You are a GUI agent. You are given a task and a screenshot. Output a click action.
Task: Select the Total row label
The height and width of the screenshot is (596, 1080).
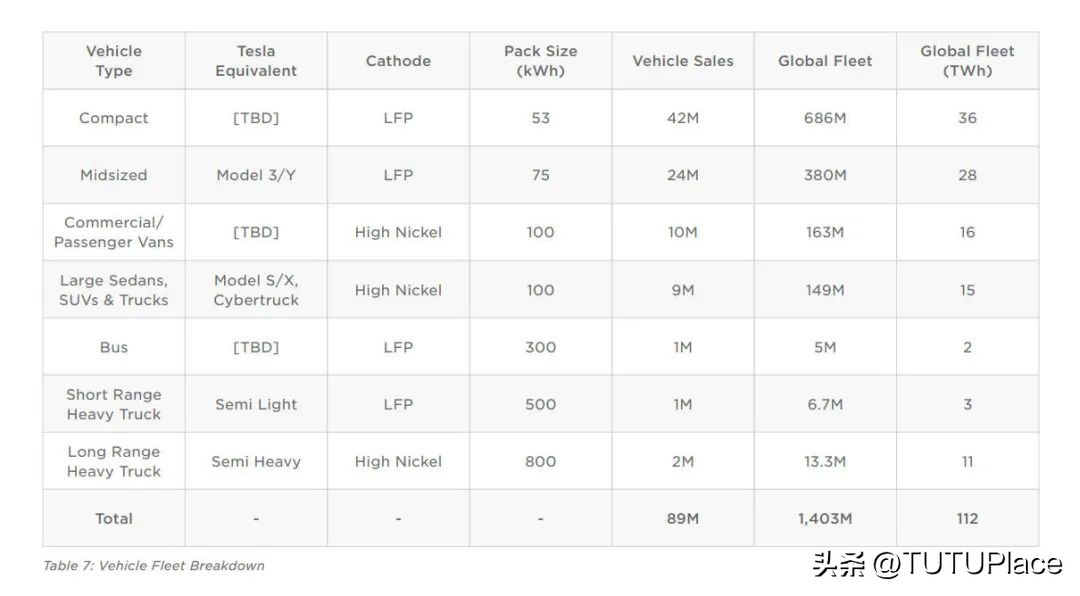coord(113,519)
